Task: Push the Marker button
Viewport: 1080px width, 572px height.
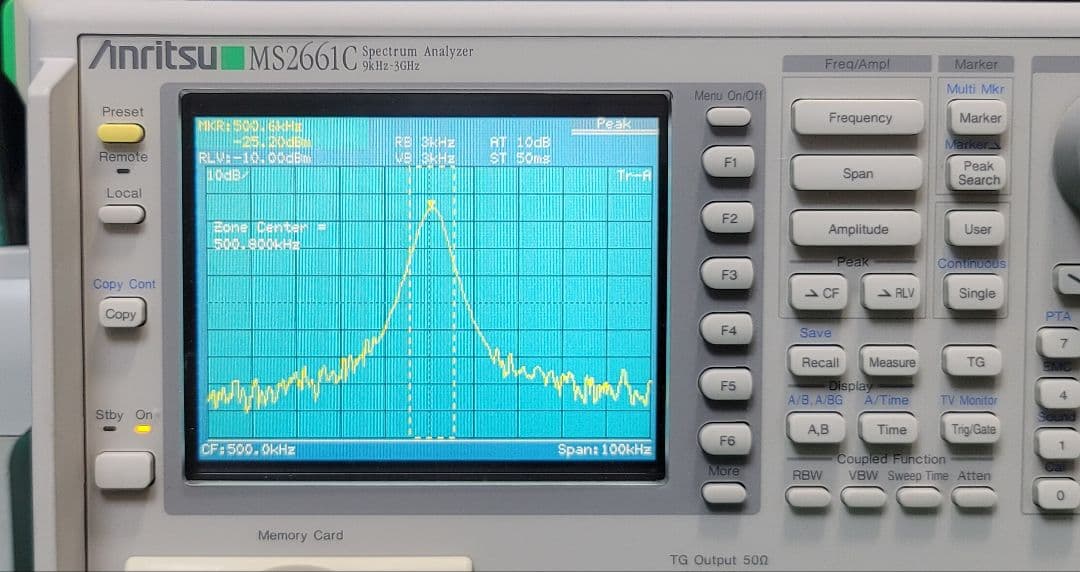Action: 977,118
